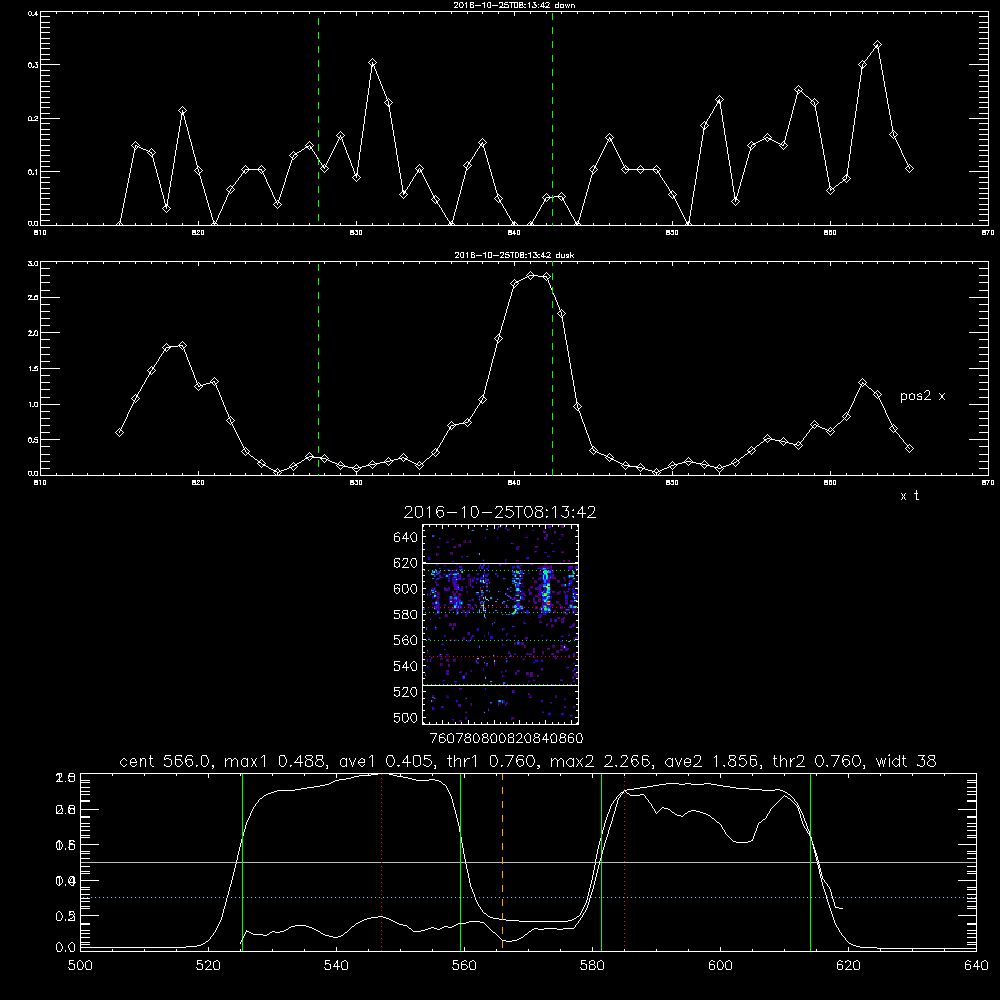Click the "540" y-axis label beside the heatmap
Screen dimensions: 1000x1000
tap(406, 666)
